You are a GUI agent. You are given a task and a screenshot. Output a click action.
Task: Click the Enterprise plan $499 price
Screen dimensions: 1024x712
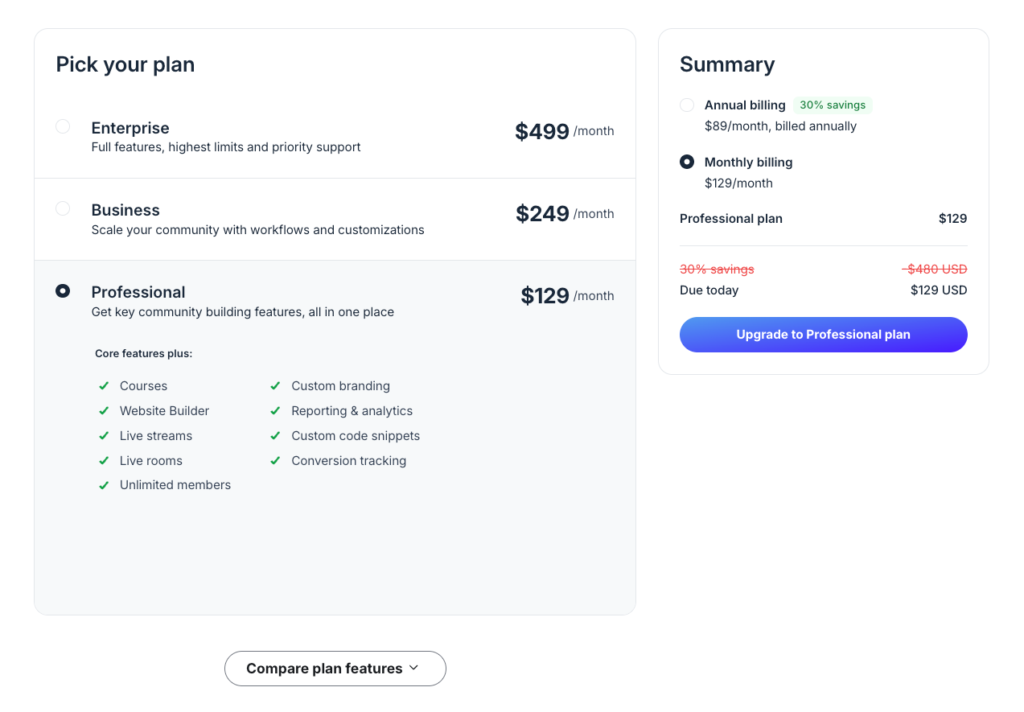click(x=542, y=132)
